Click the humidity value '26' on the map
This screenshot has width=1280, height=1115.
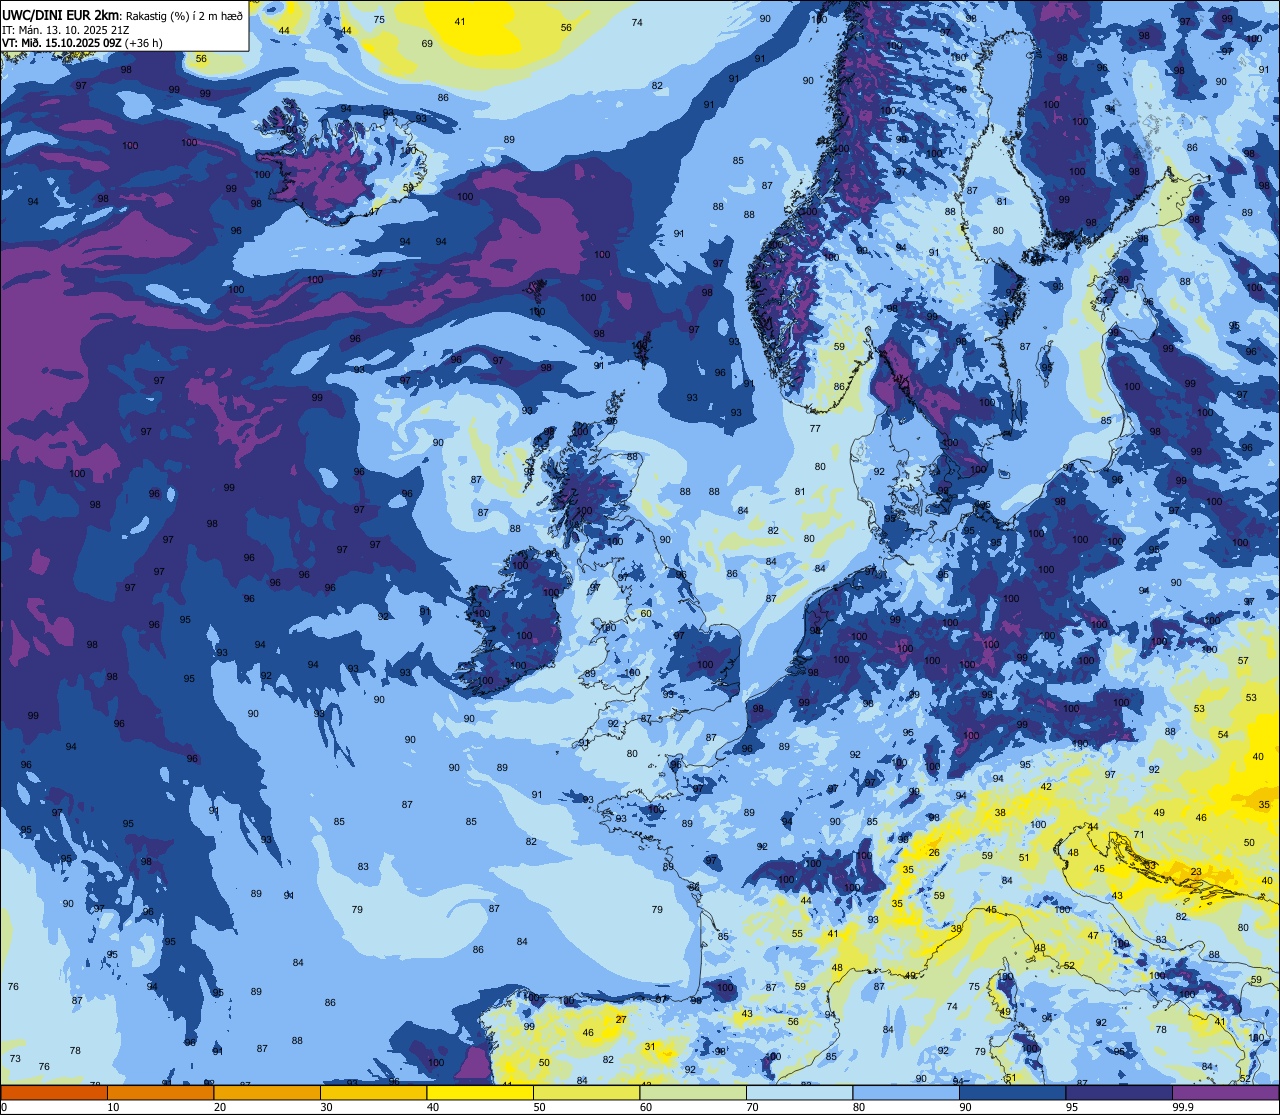coord(934,853)
